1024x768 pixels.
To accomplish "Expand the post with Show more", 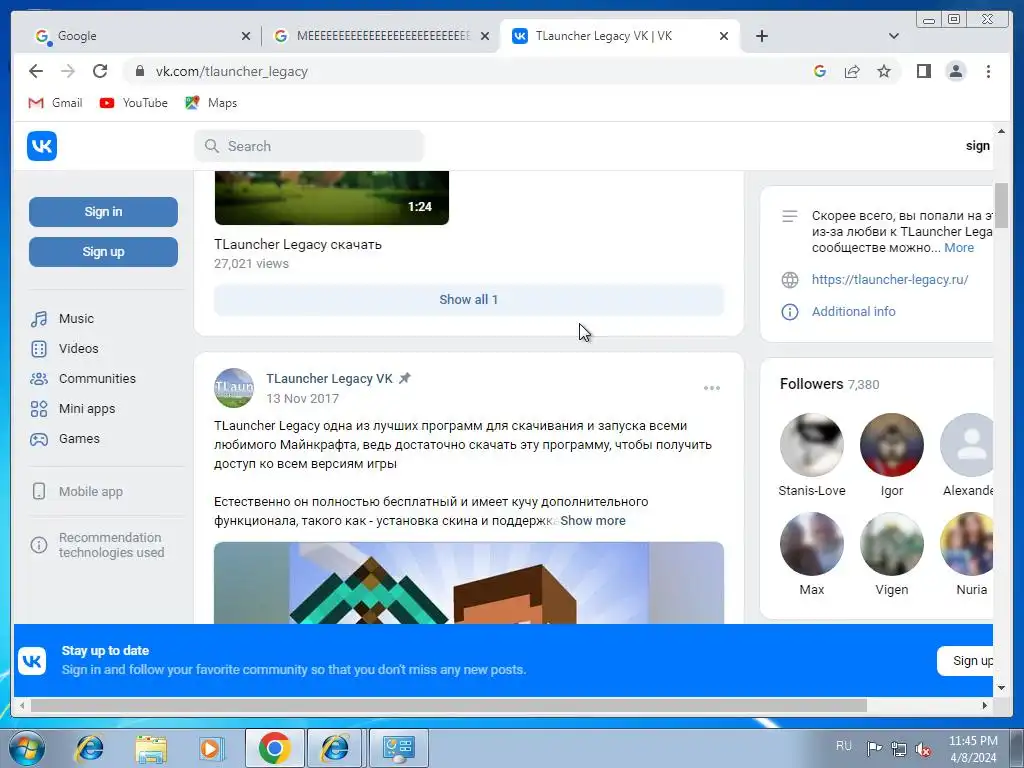I will coord(592,520).
